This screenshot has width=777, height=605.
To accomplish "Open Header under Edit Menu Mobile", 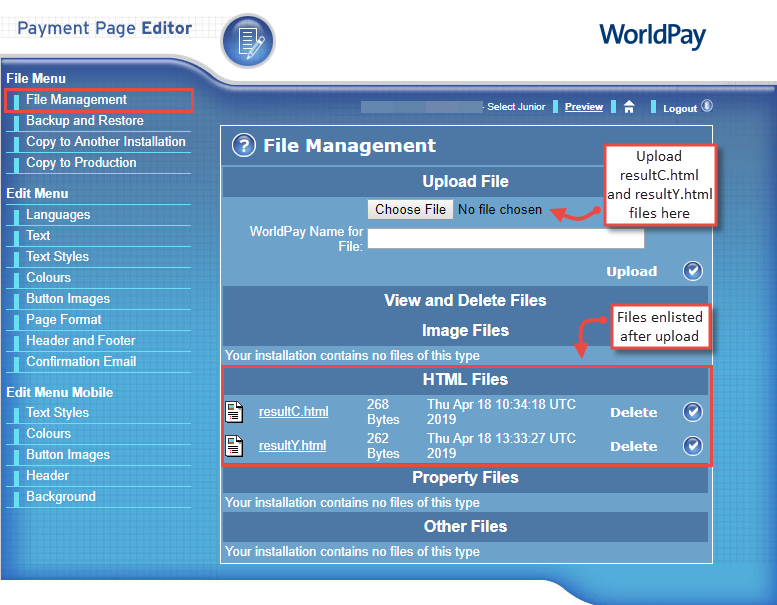I will [48, 476].
